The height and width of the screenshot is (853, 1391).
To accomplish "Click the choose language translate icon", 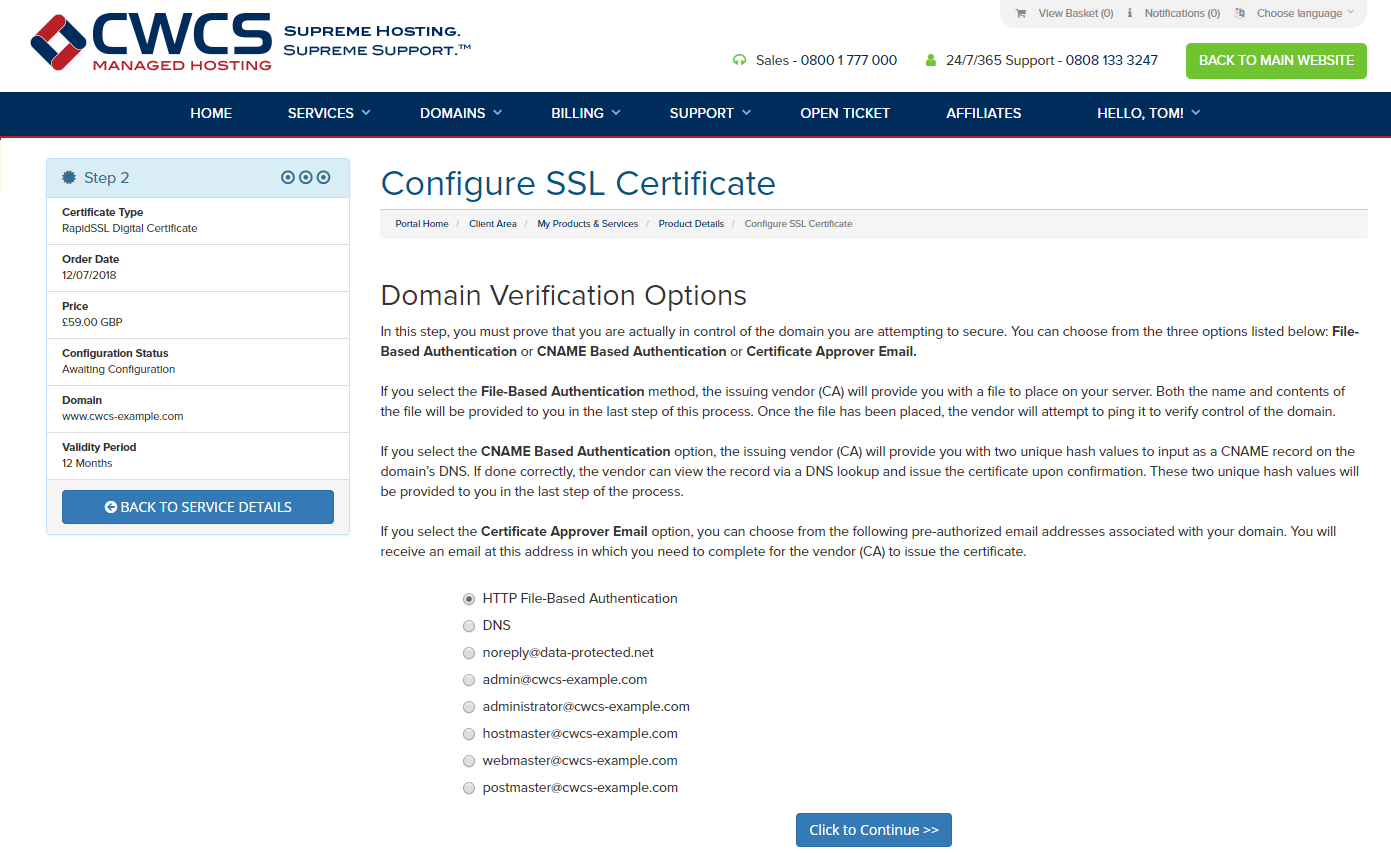I will coord(1240,14).
